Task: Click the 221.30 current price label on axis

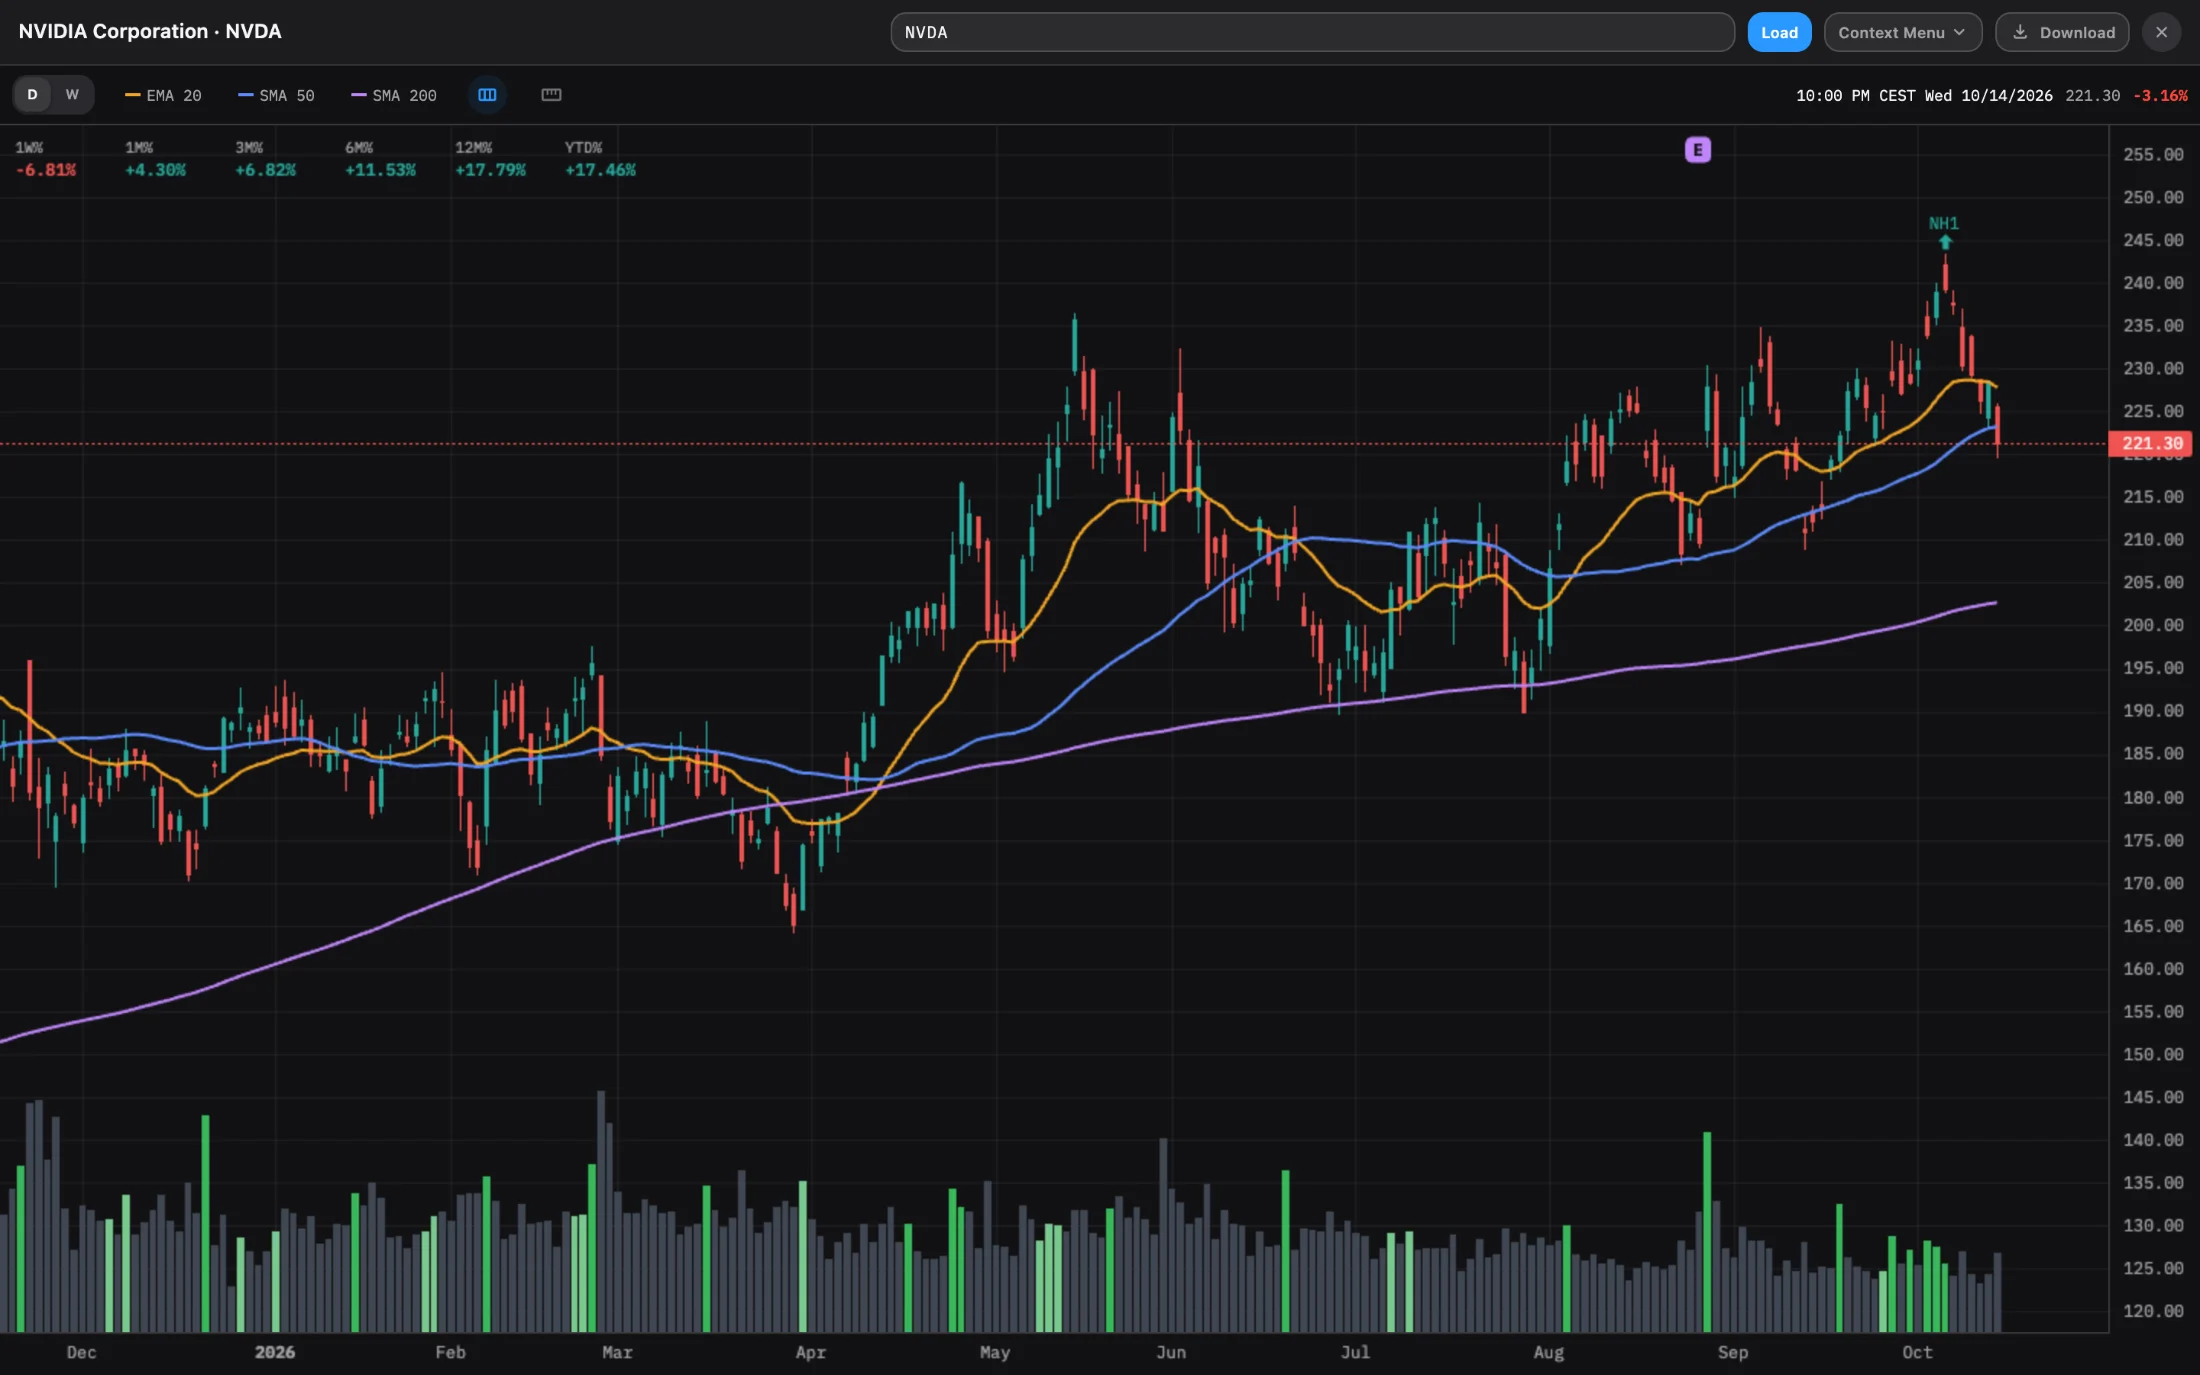Action: point(2151,443)
